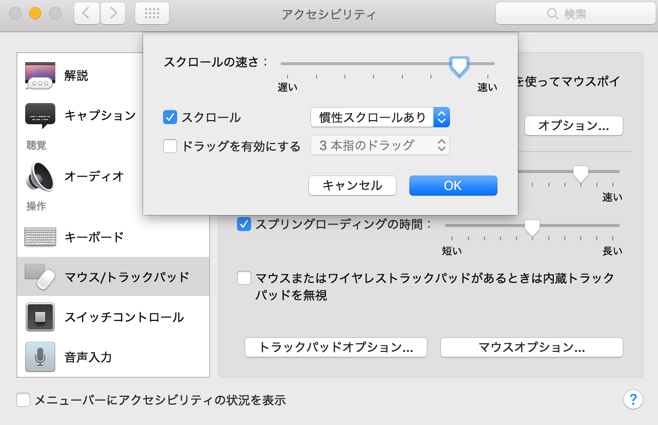Go back with the left arrow button
658x425 pixels.
(x=86, y=13)
